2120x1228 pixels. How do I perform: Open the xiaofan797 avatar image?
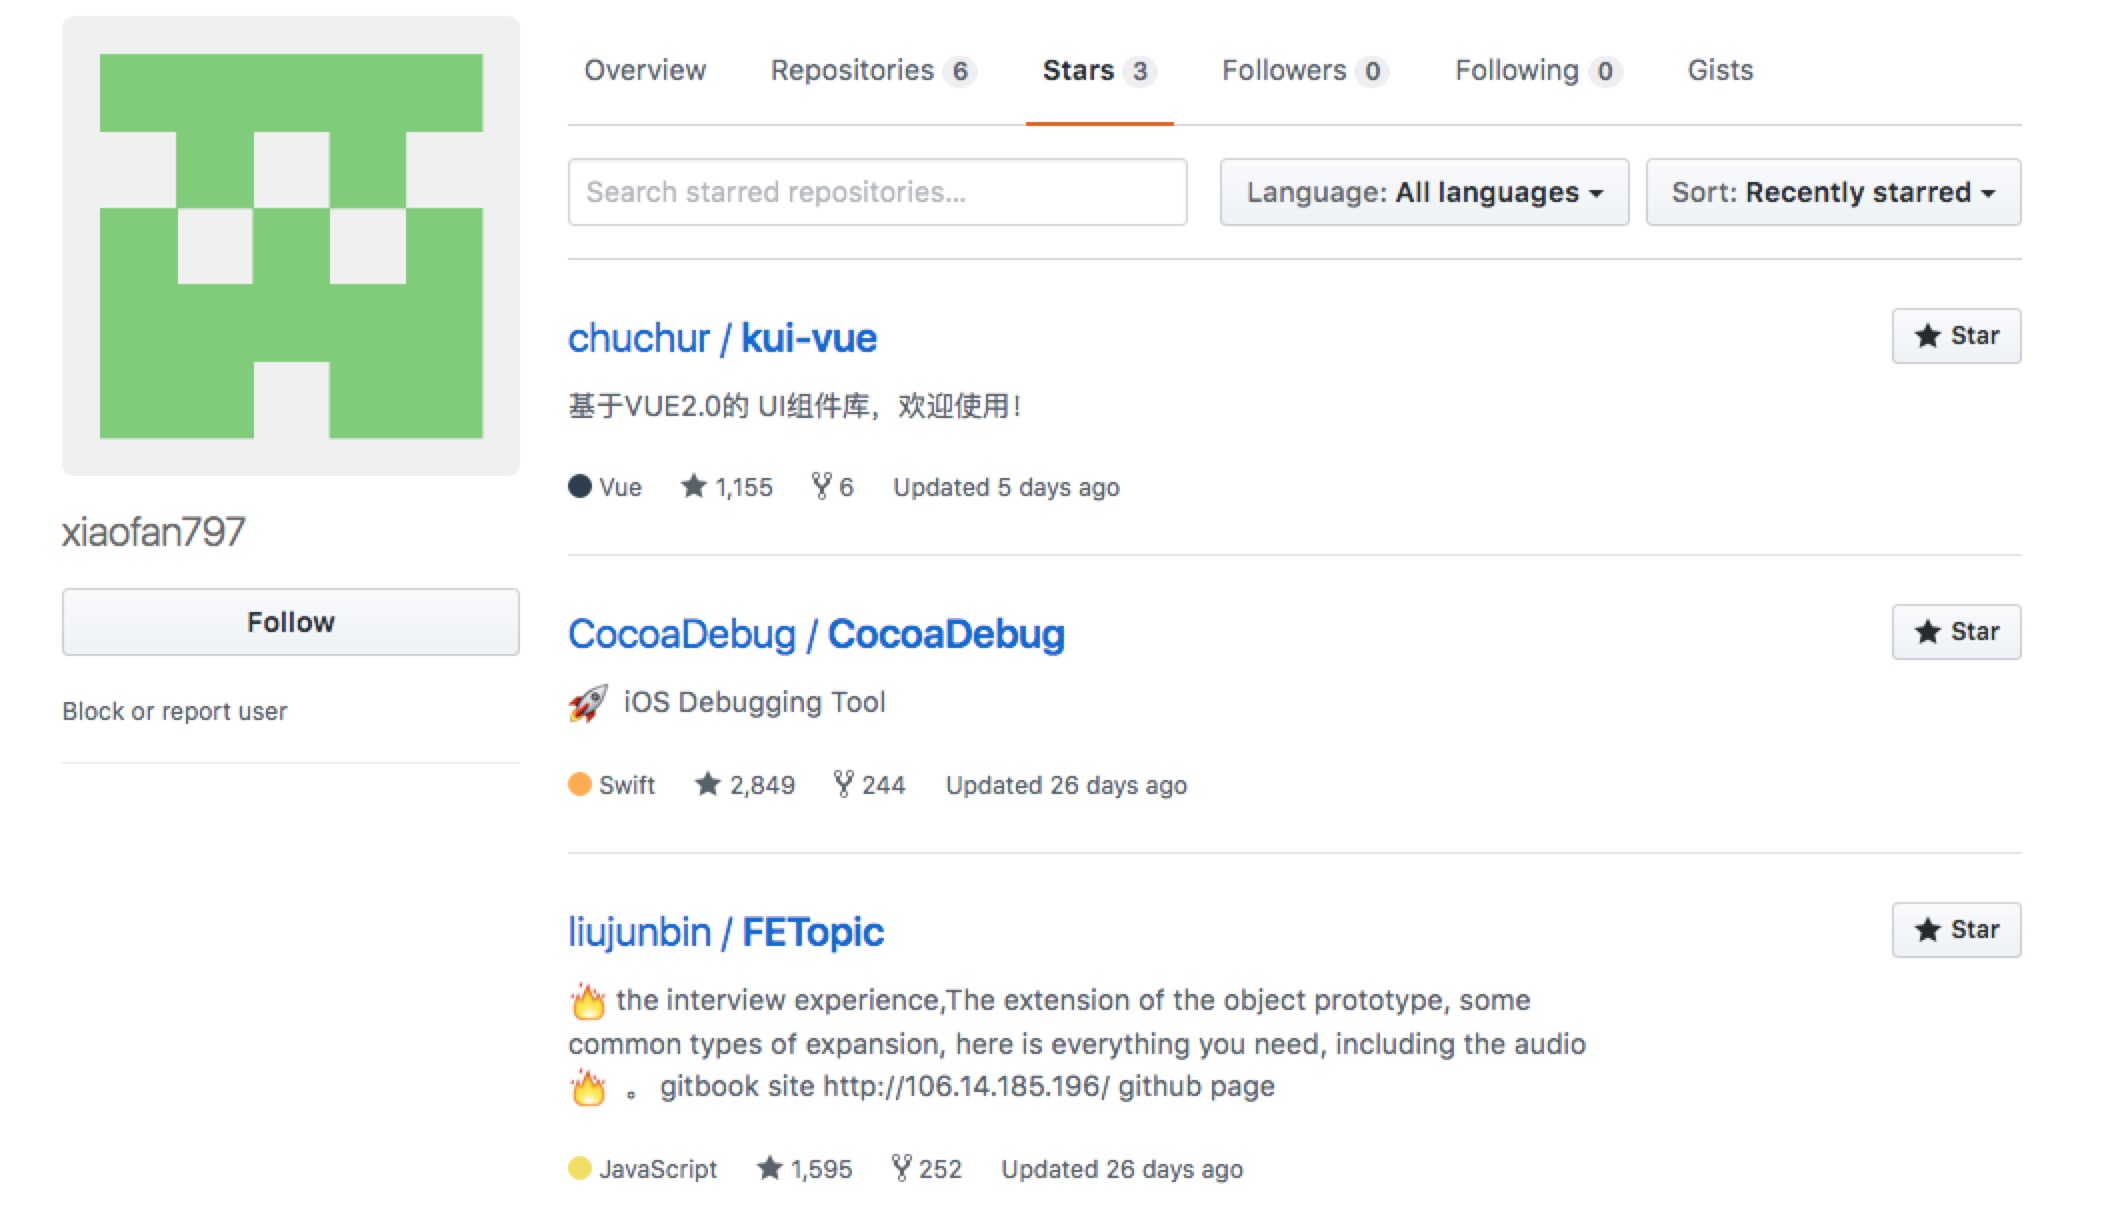291,246
